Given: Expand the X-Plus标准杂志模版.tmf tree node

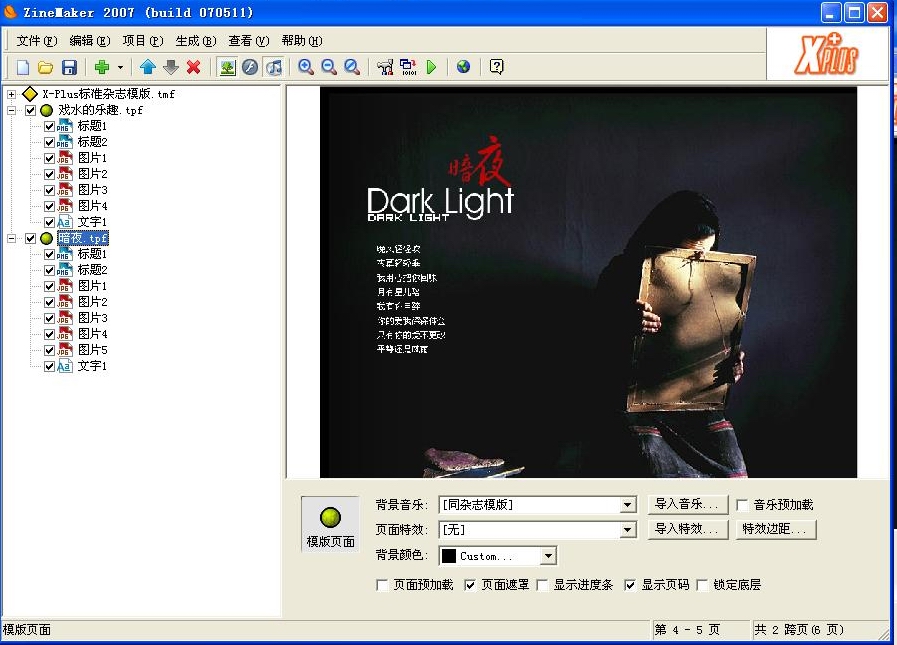Looking at the screenshot, I should point(11,94).
